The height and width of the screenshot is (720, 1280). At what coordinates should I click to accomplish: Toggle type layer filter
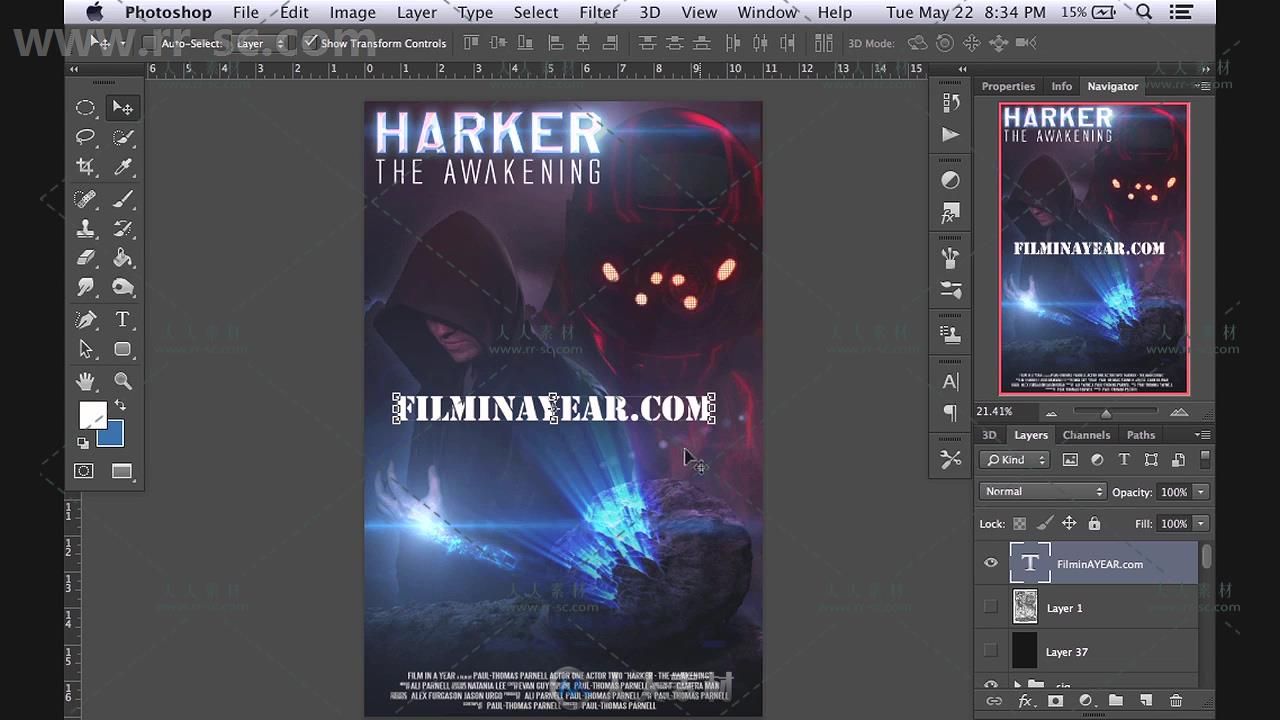[1124, 460]
